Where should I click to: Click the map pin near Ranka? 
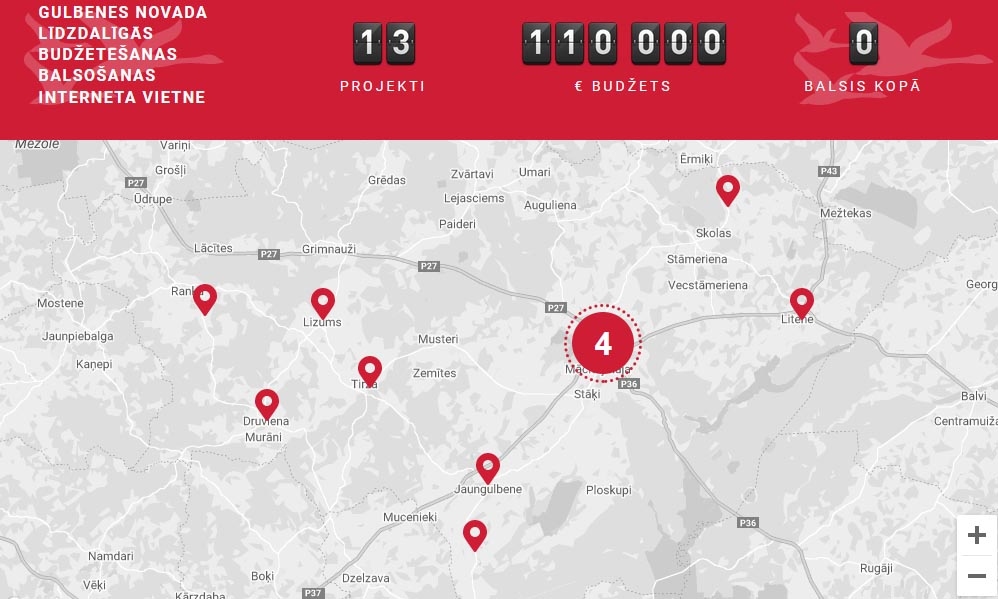[205, 299]
